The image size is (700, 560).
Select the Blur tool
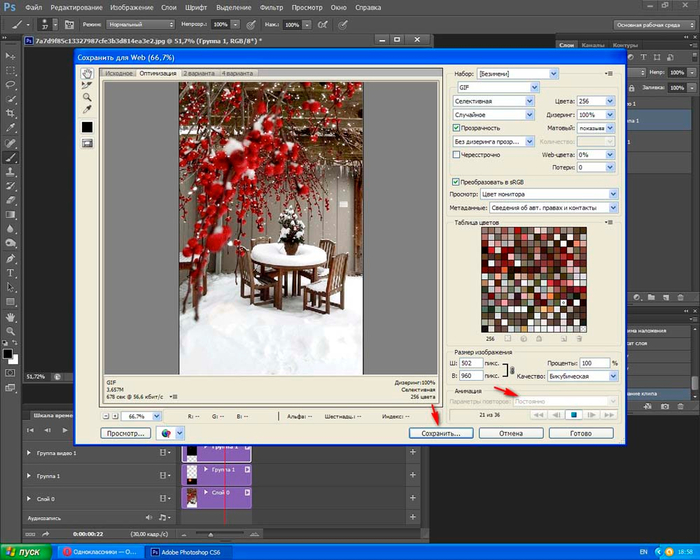10,229
